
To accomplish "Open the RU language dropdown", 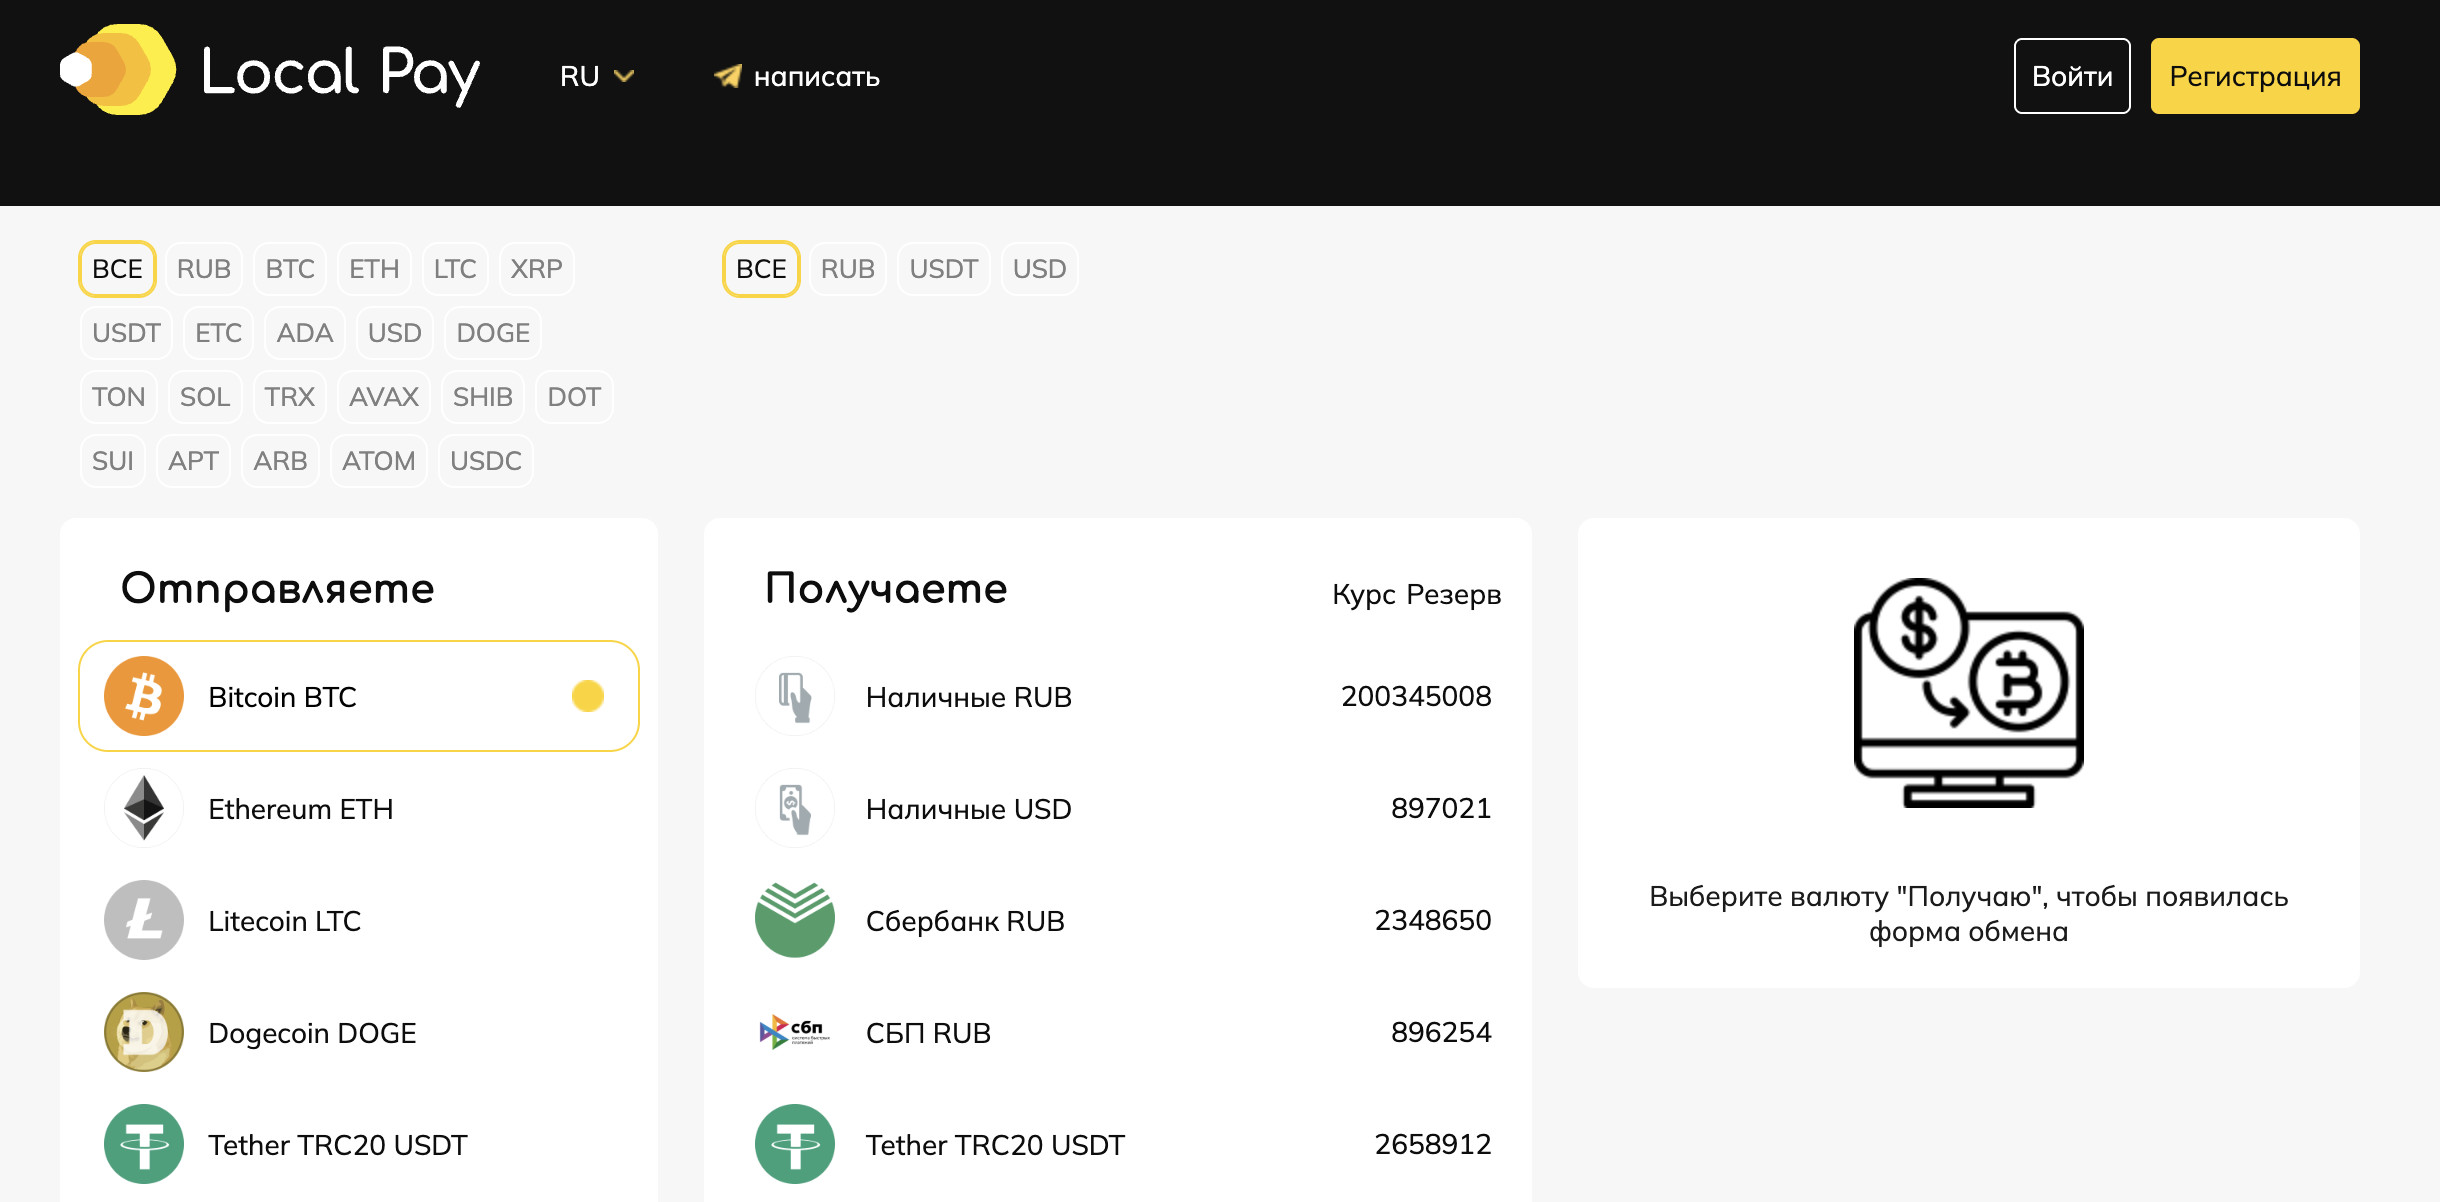I will [580, 76].
